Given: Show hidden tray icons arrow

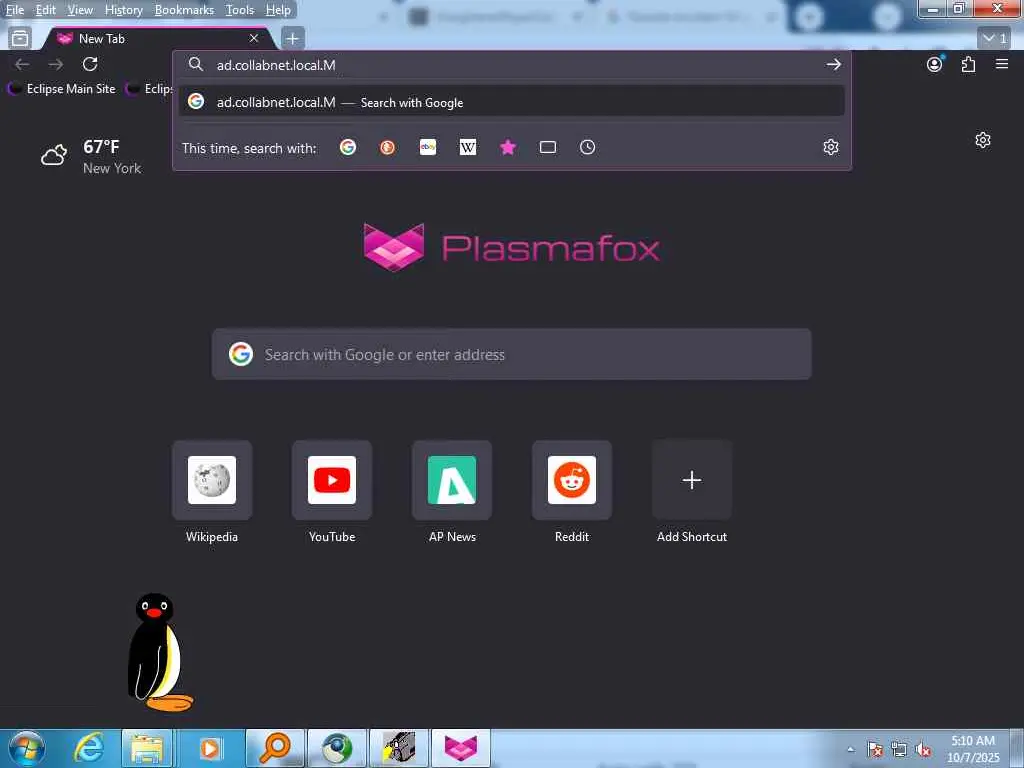Looking at the screenshot, I should (850, 750).
